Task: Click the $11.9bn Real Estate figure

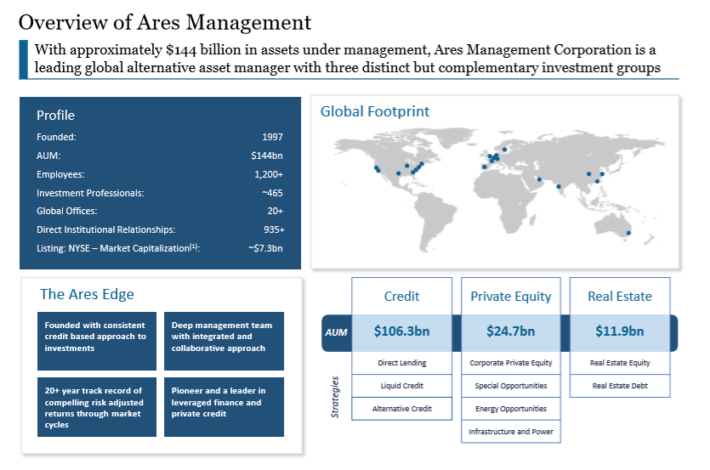Action: click(x=620, y=331)
